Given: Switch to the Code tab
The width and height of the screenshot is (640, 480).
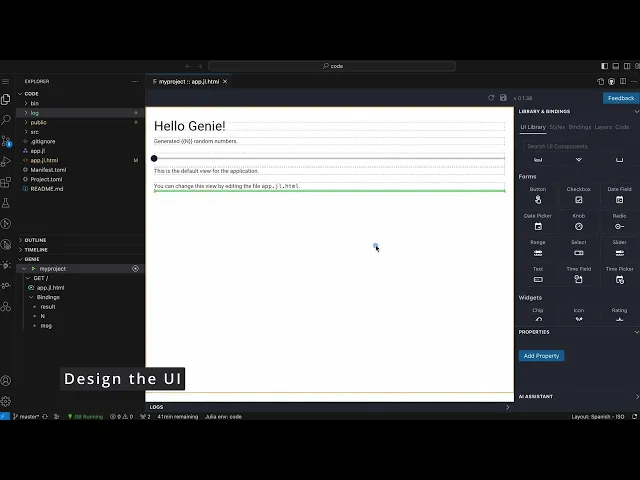Looking at the screenshot, I should click(622, 127).
